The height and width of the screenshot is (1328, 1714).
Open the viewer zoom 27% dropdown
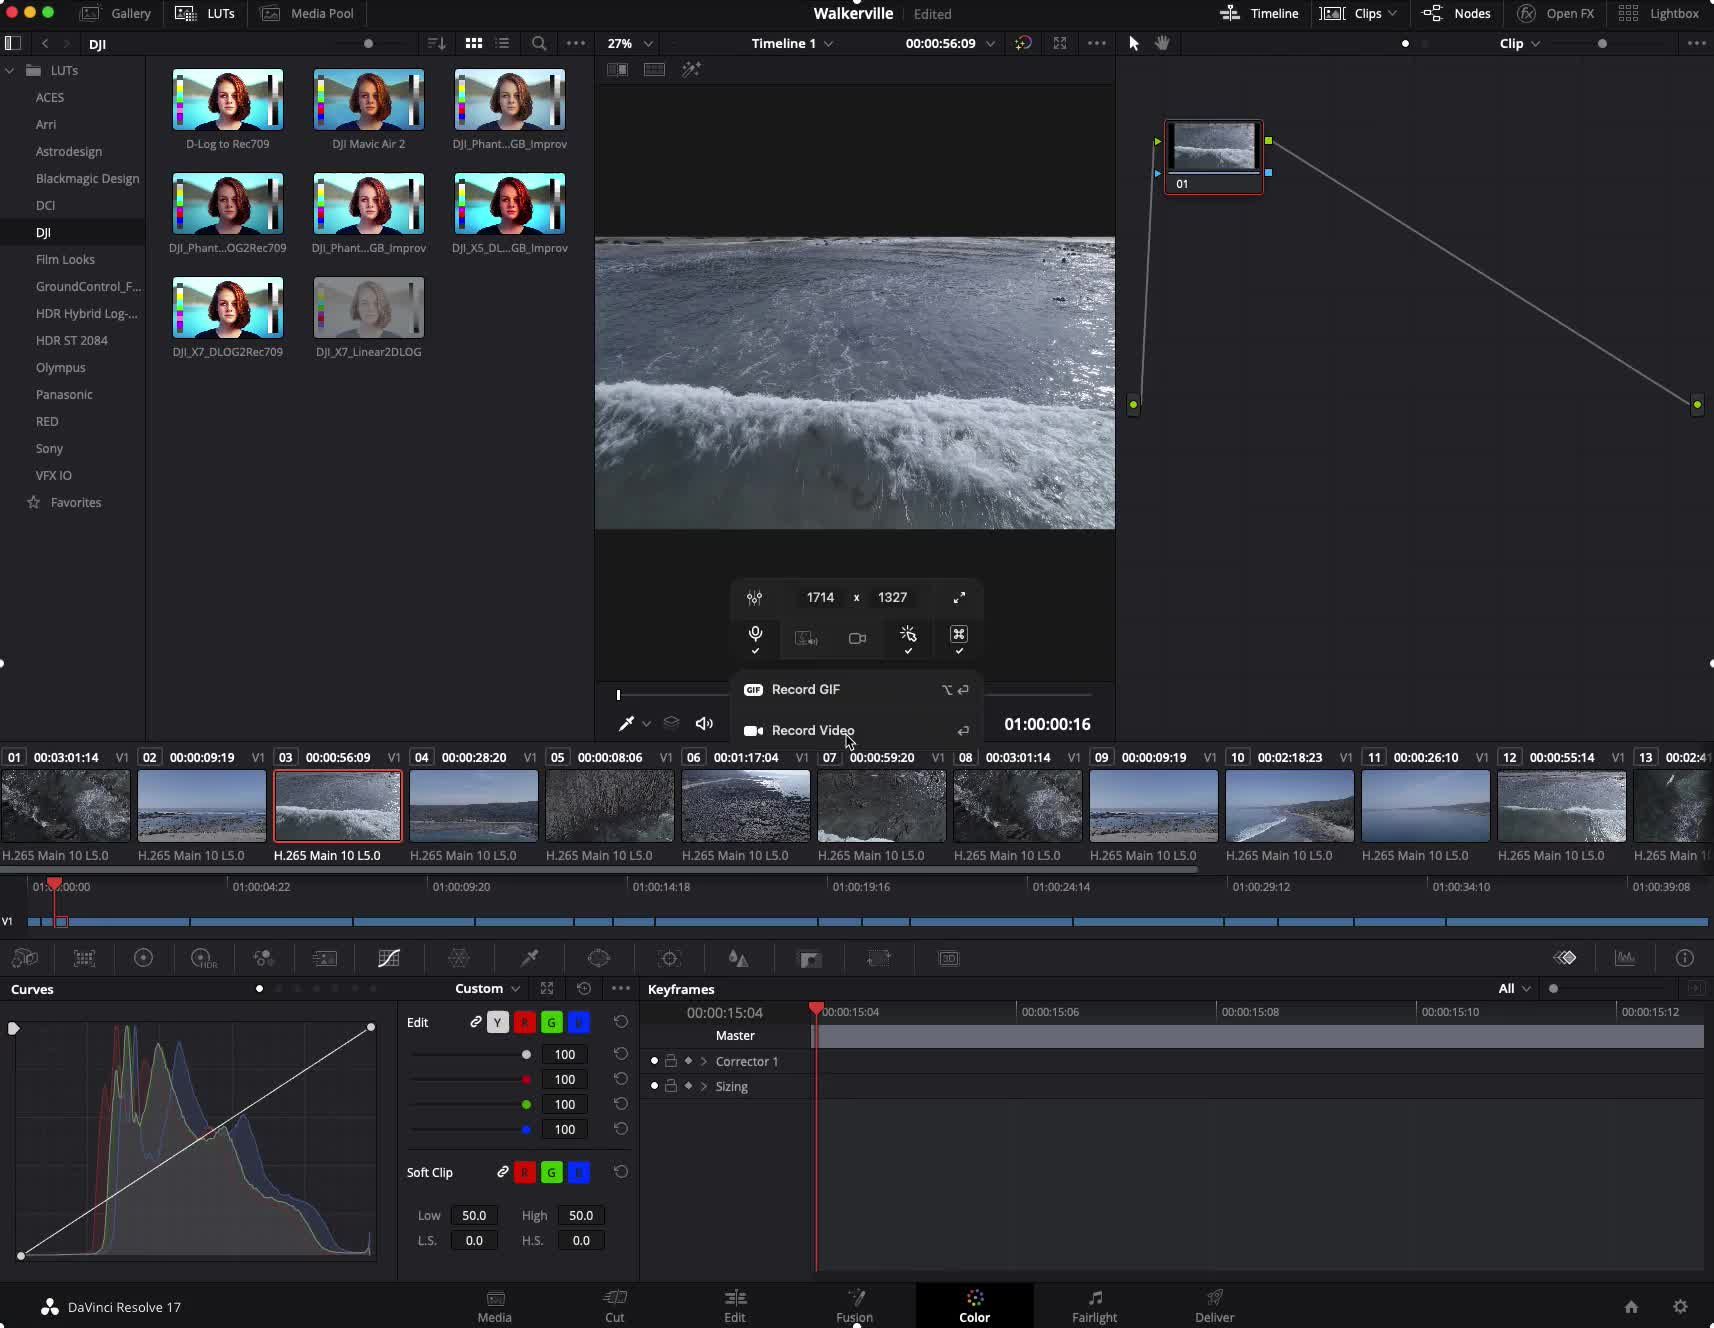coord(630,44)
